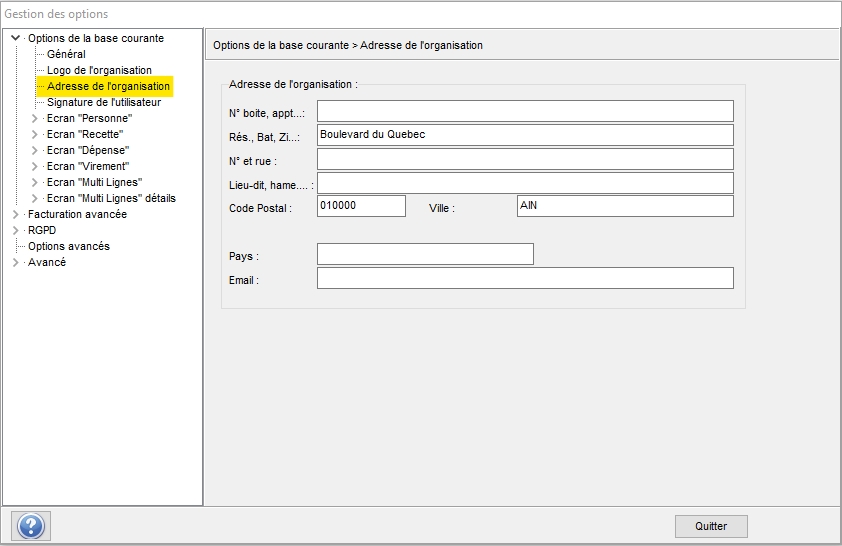
Task: Expand the Ecran "Personne" tree node
Action: pos(35,118)
